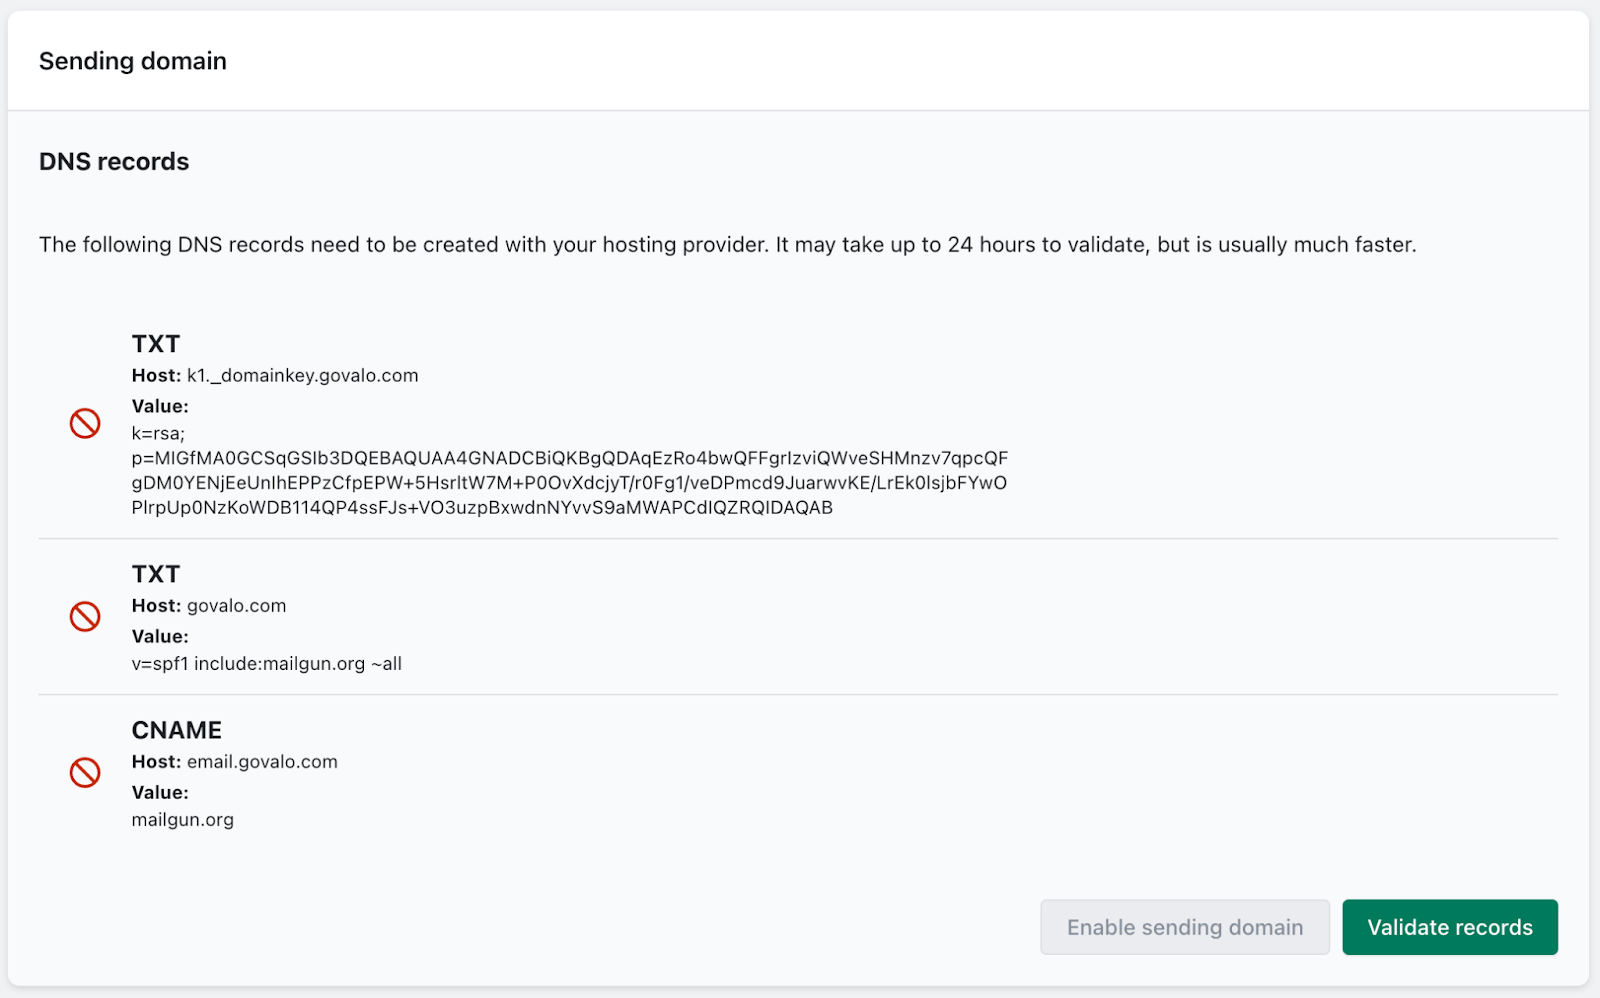Click the k1._domainkey.govalo.com host value

click(x=302, y=376)
